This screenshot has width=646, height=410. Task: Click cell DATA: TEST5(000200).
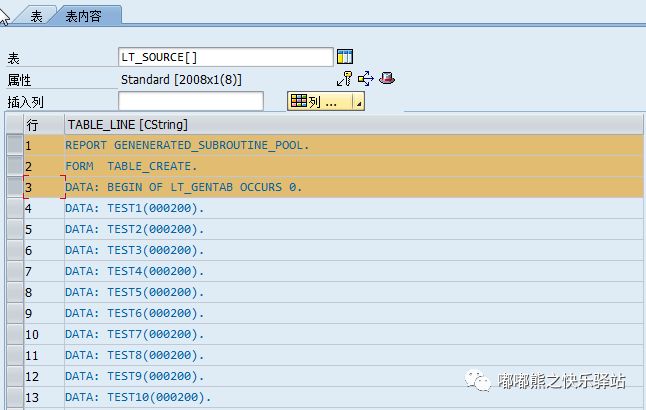pyautogui.click(x=353, y=292)
